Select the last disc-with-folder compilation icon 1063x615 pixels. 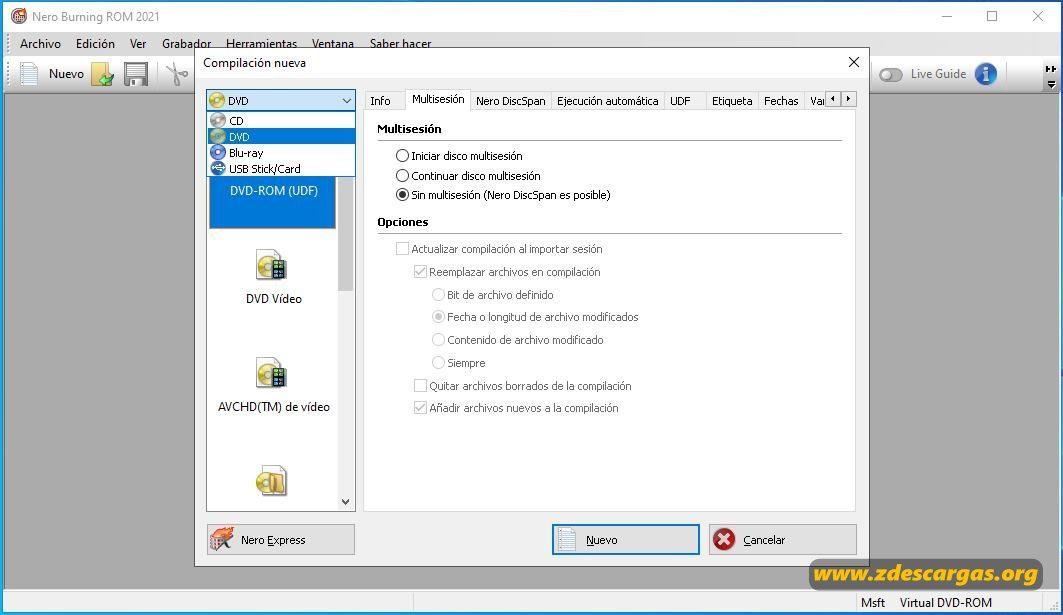(x=272, y=481)
